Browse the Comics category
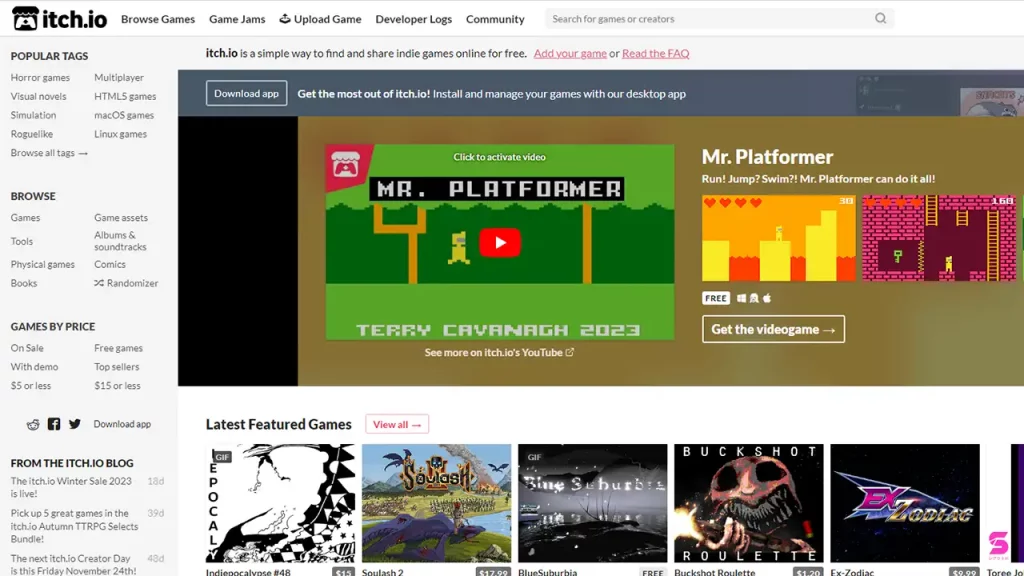The height and width of the screenshot is (576, 1024). click(110, 264)
